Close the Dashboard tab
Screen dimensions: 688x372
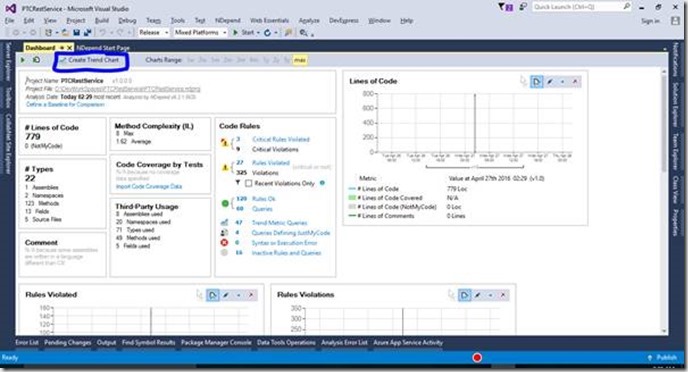69,48
